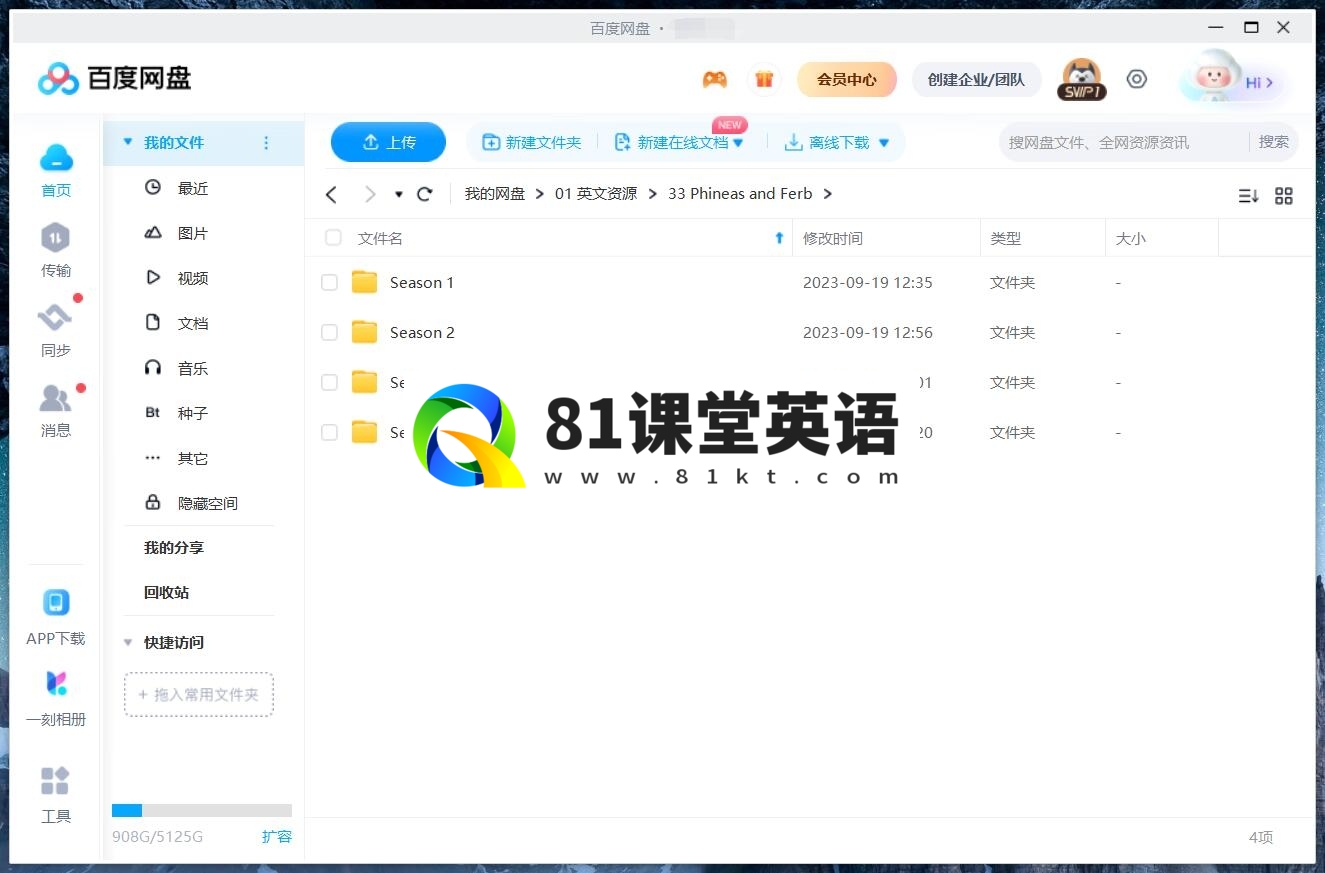Click the 拖入常用文件夹 drop box
This screenshot has width=1325, height=873.
(199, 694)
